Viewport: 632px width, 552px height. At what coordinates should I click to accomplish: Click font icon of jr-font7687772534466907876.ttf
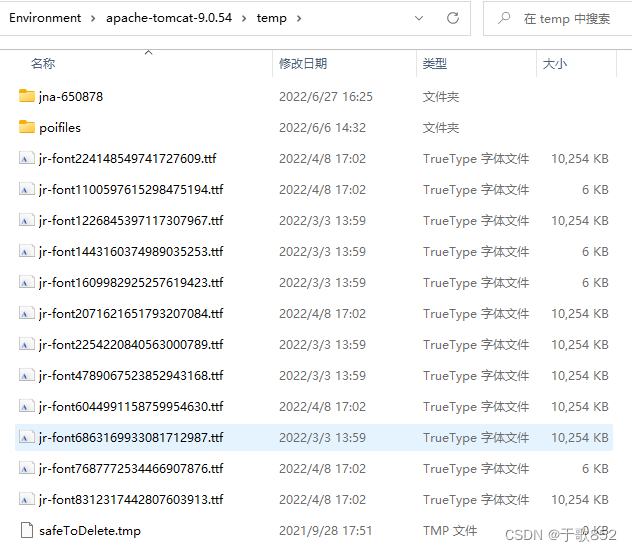27,469
